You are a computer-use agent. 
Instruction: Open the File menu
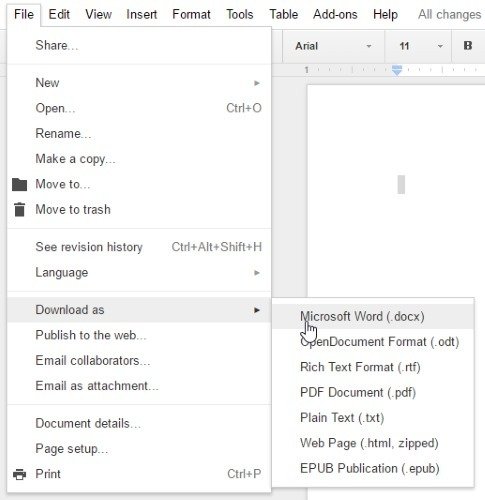24,14
